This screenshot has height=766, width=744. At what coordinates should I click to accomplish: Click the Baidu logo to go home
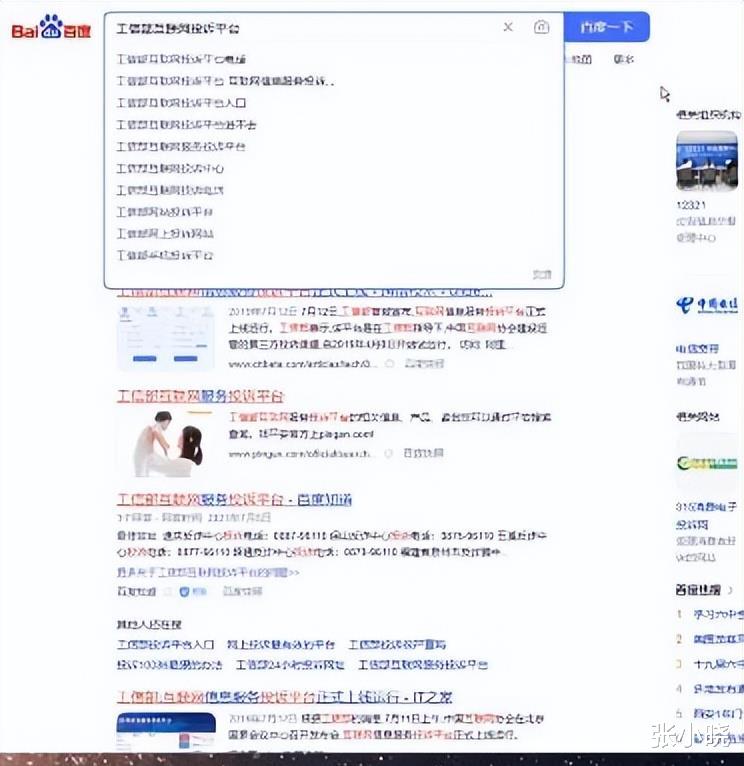coord(51,27)
